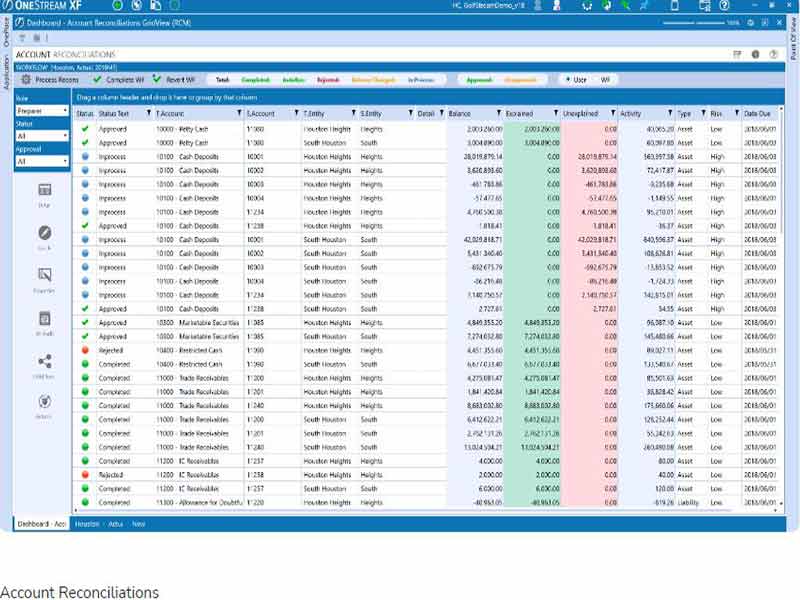Click the pencil edit icon in sidebar
The image size is (800, 600).
point(44,232)
